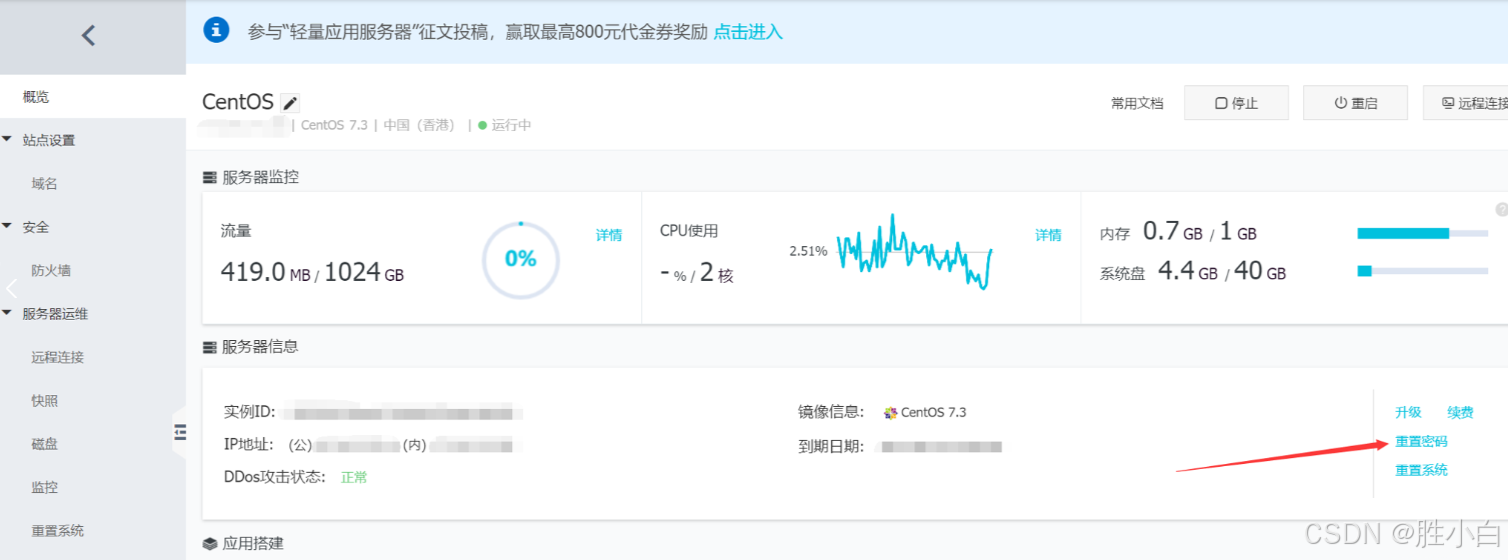Click the 内存 usage progress bar
The width and height of the screenshot is (1508, 560).
[1422, 233]
